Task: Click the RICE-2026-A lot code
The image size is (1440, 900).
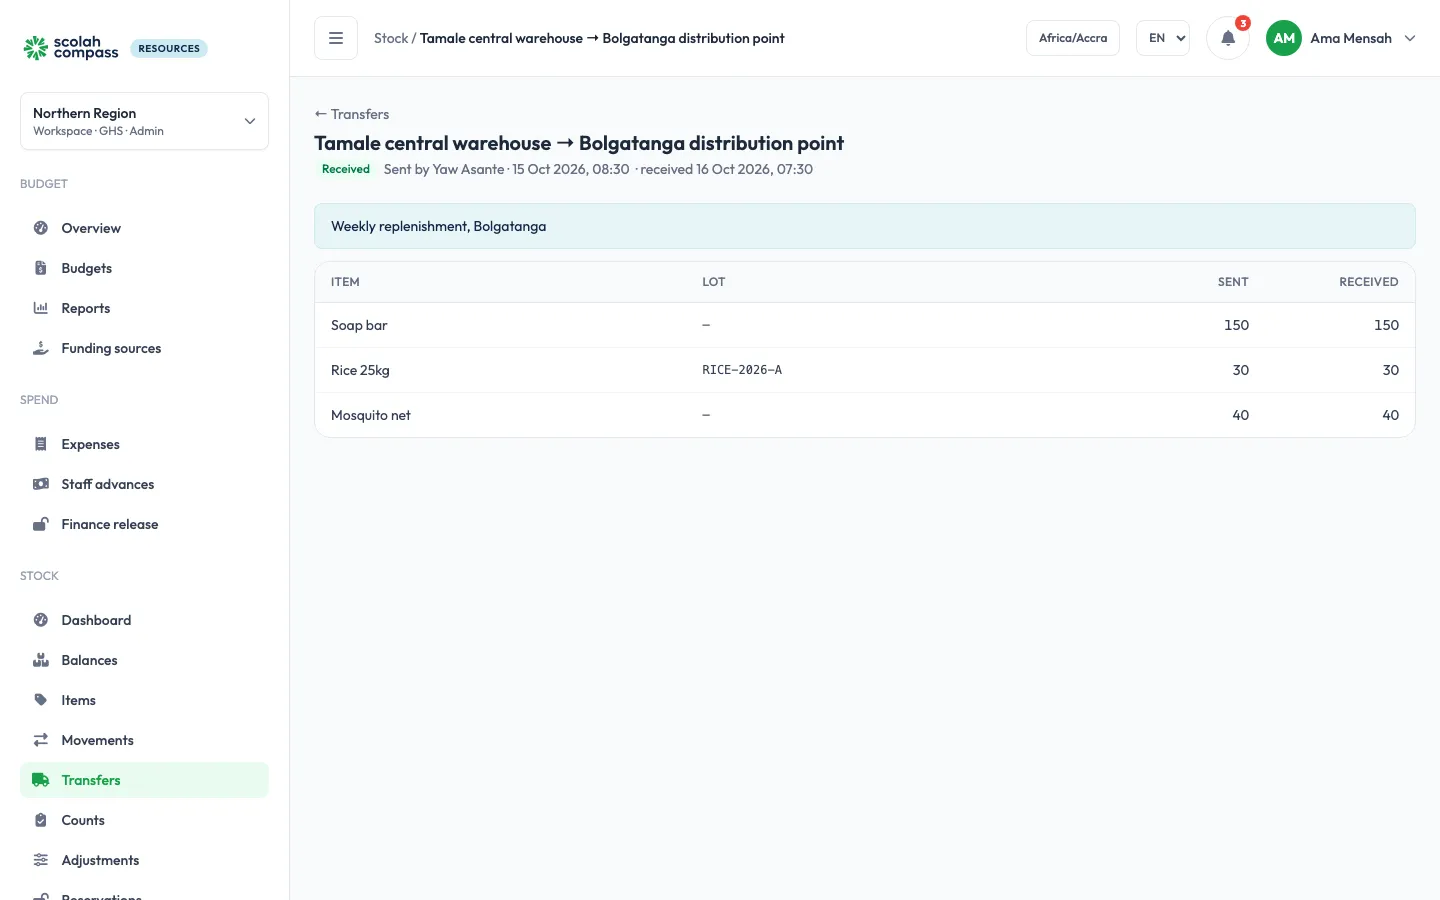Action: point(742,370)
